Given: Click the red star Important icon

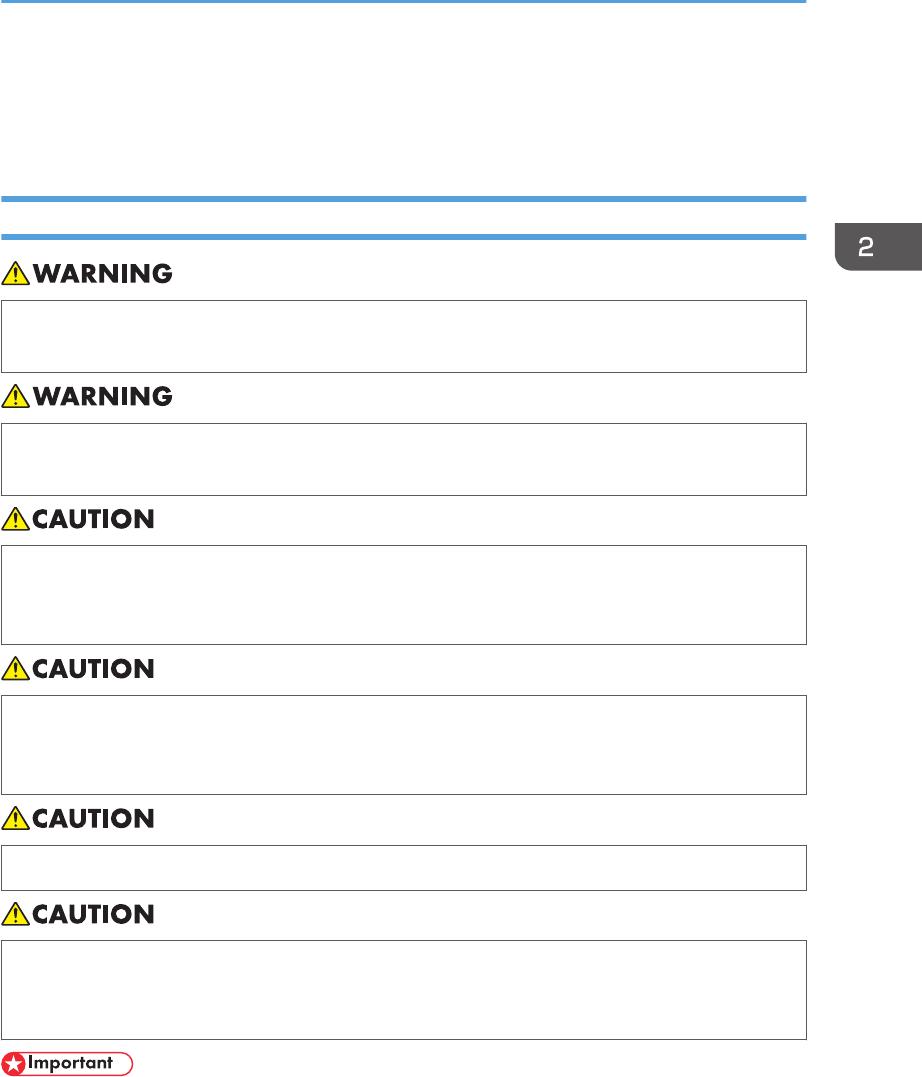Looking at the screenshot, I should (13, 1063).
